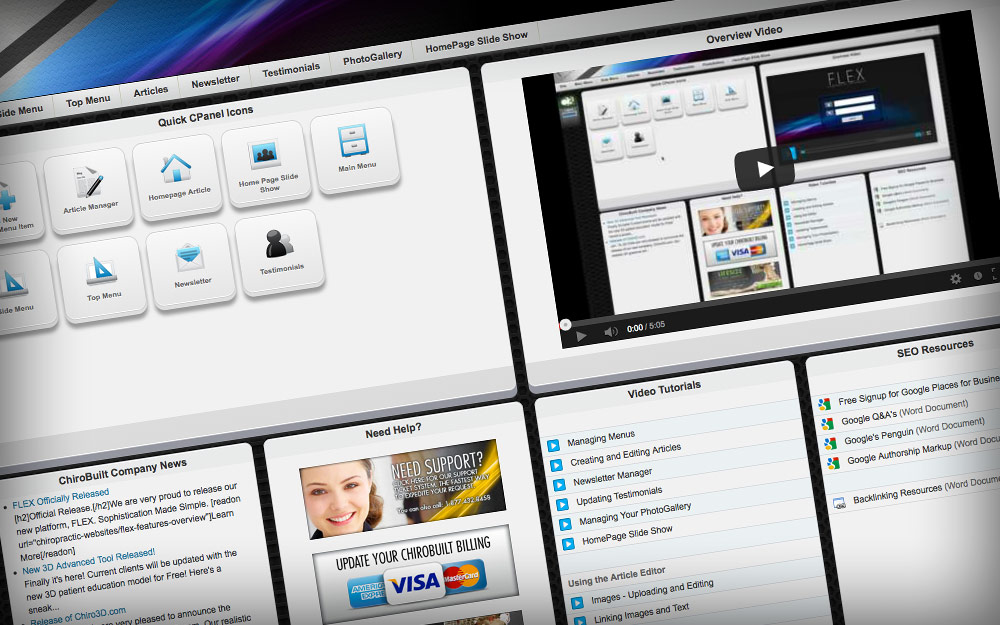Click Google icon beside Free Signup

(x=824, y=404)
